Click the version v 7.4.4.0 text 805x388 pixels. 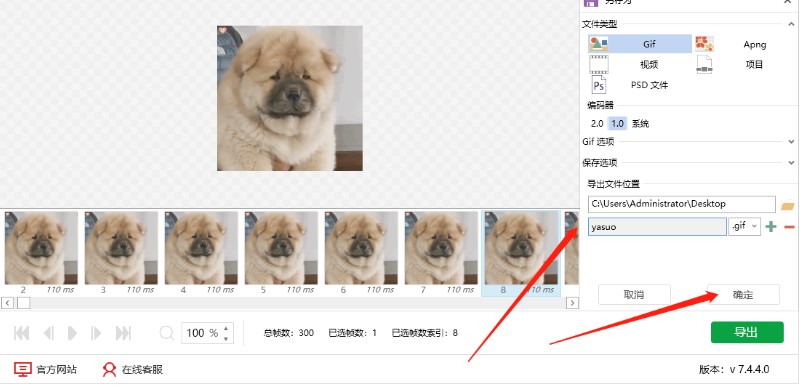tap(734, 369)
